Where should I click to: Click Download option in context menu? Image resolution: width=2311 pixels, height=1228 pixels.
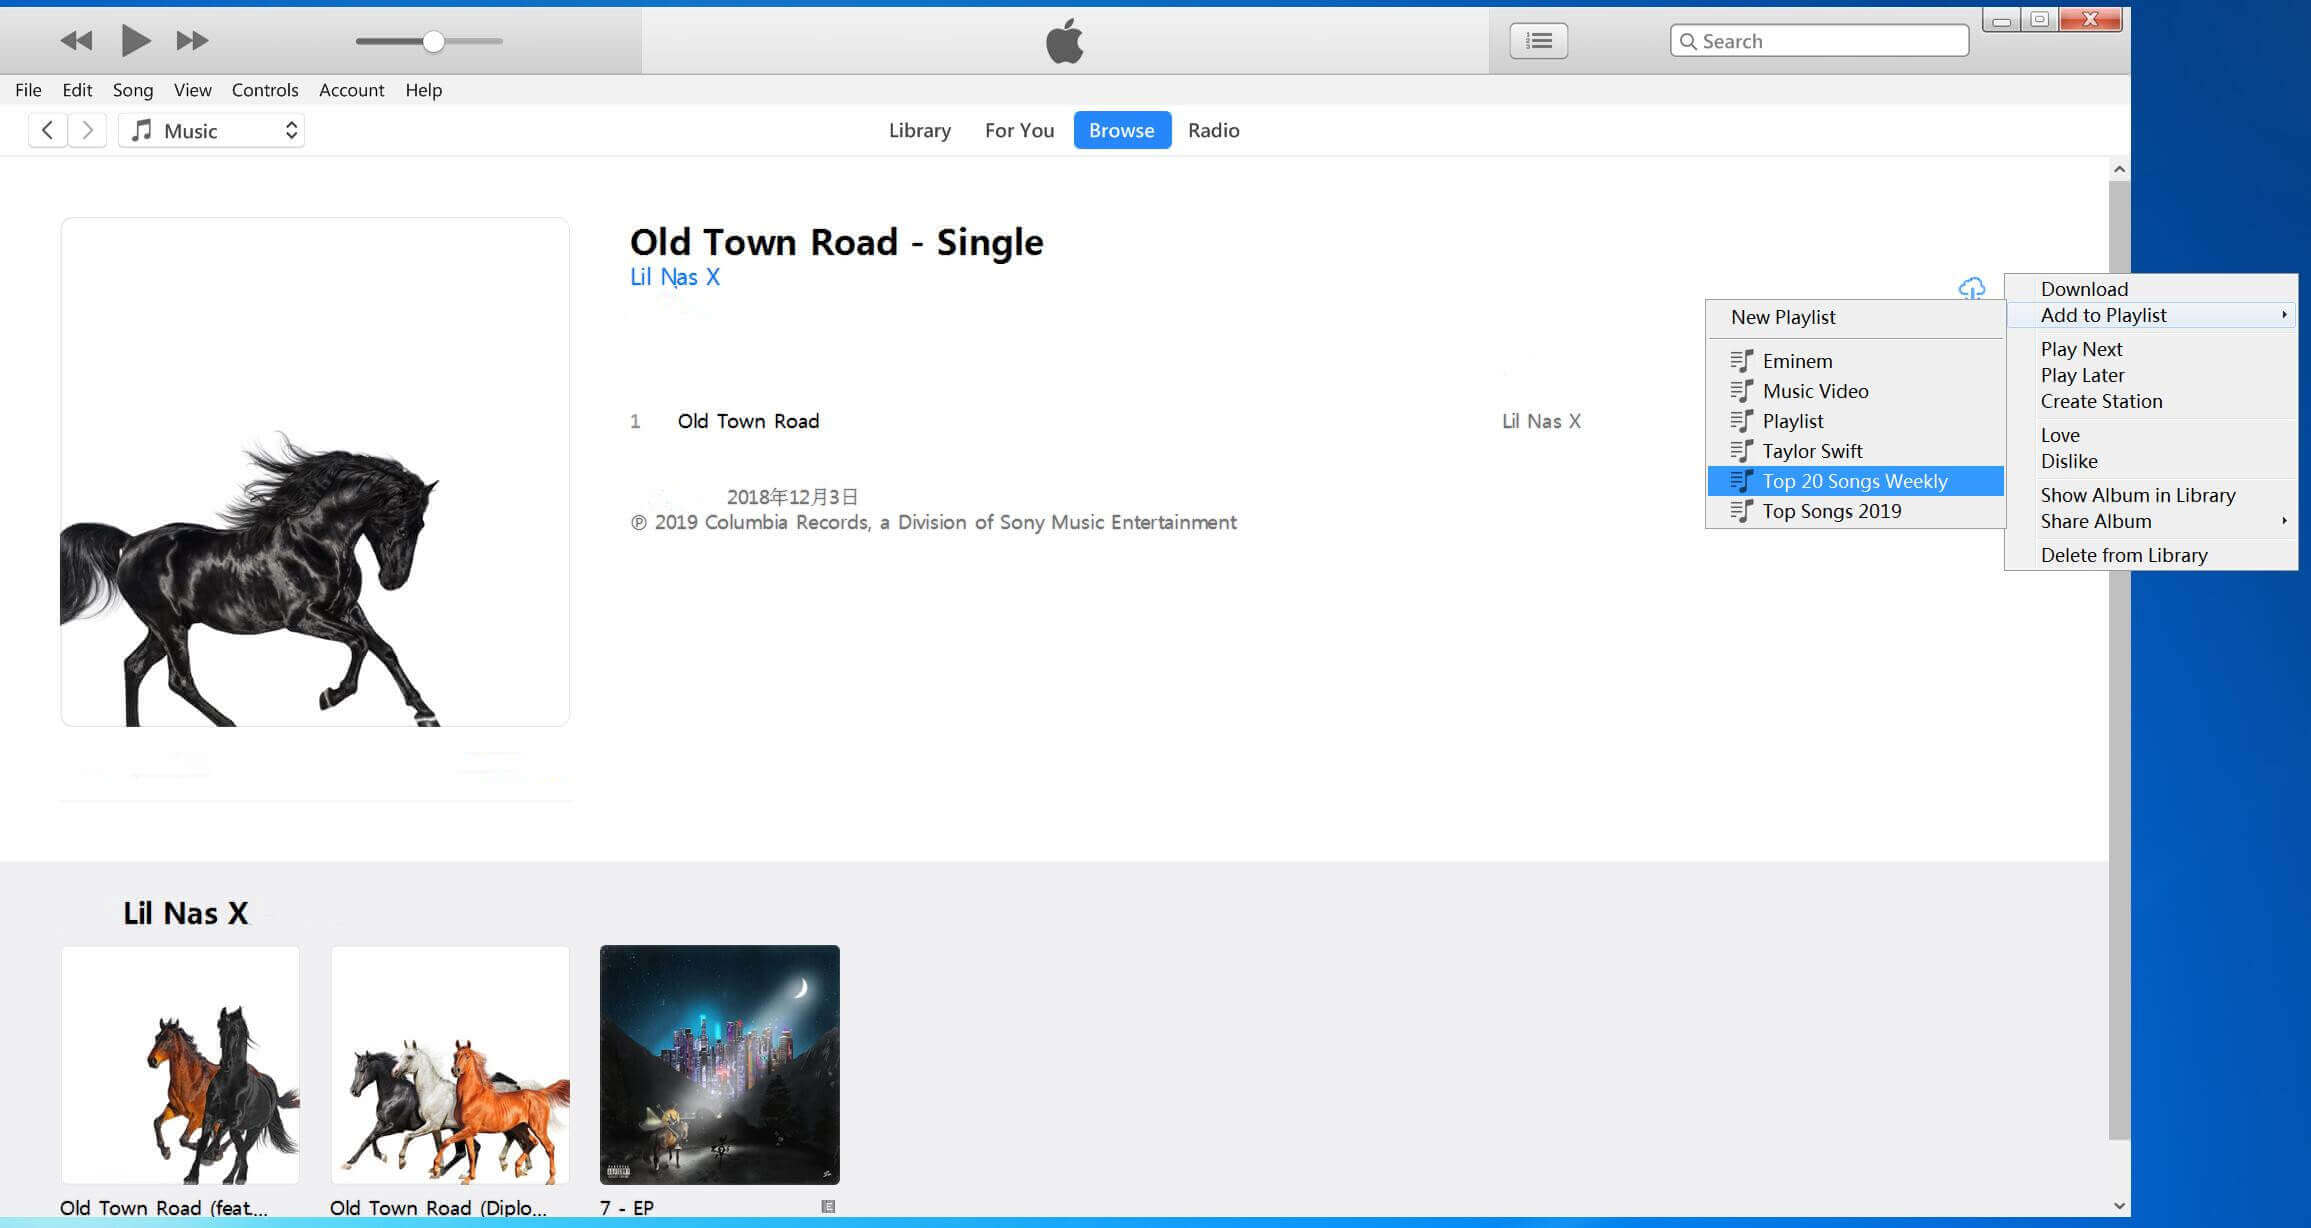click(2085, 289)
